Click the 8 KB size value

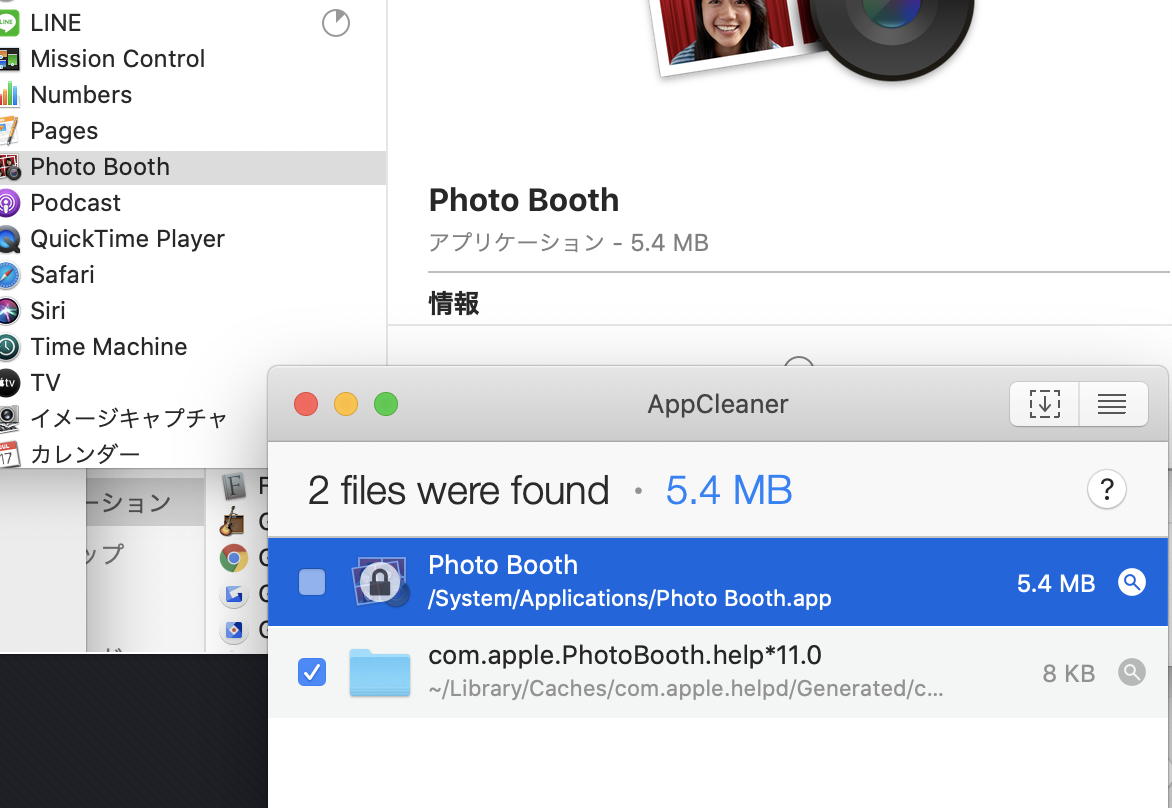tap(1069, 673)
